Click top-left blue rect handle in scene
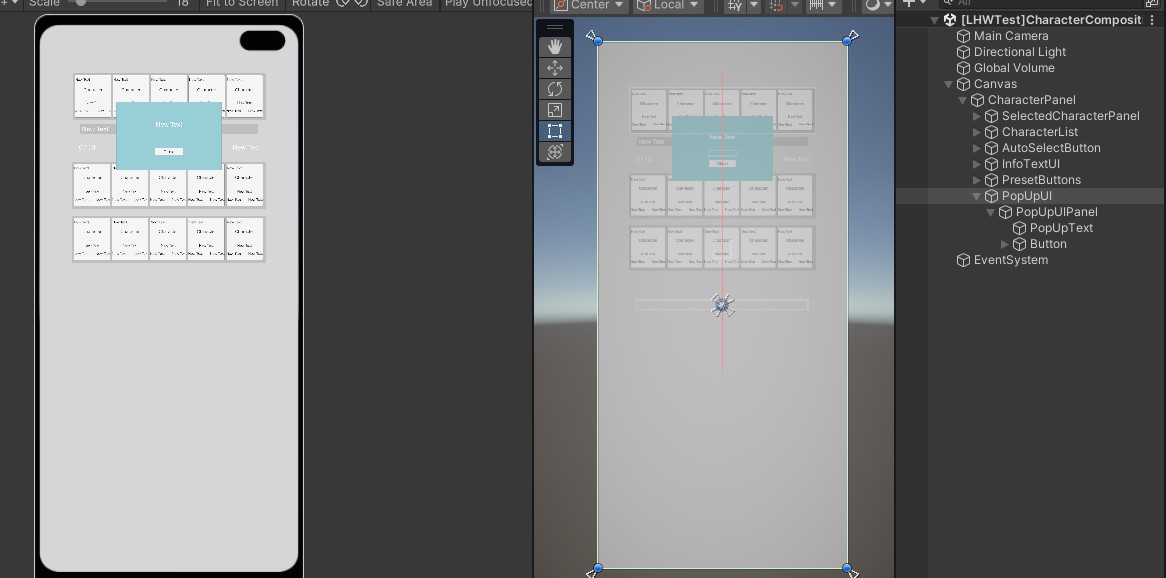 pos(598,41)
